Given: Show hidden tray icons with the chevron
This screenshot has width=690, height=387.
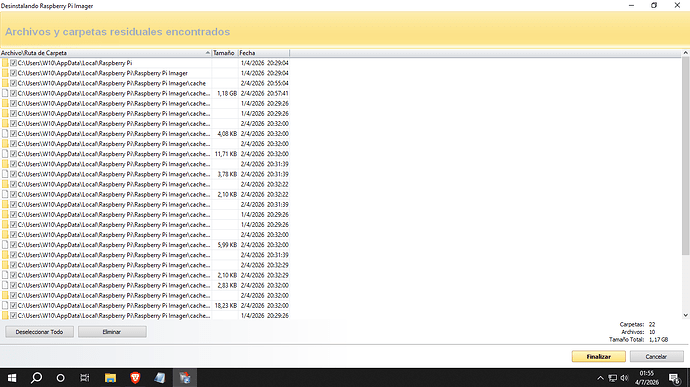Looking at the screenshot, I should coord(600,378).
